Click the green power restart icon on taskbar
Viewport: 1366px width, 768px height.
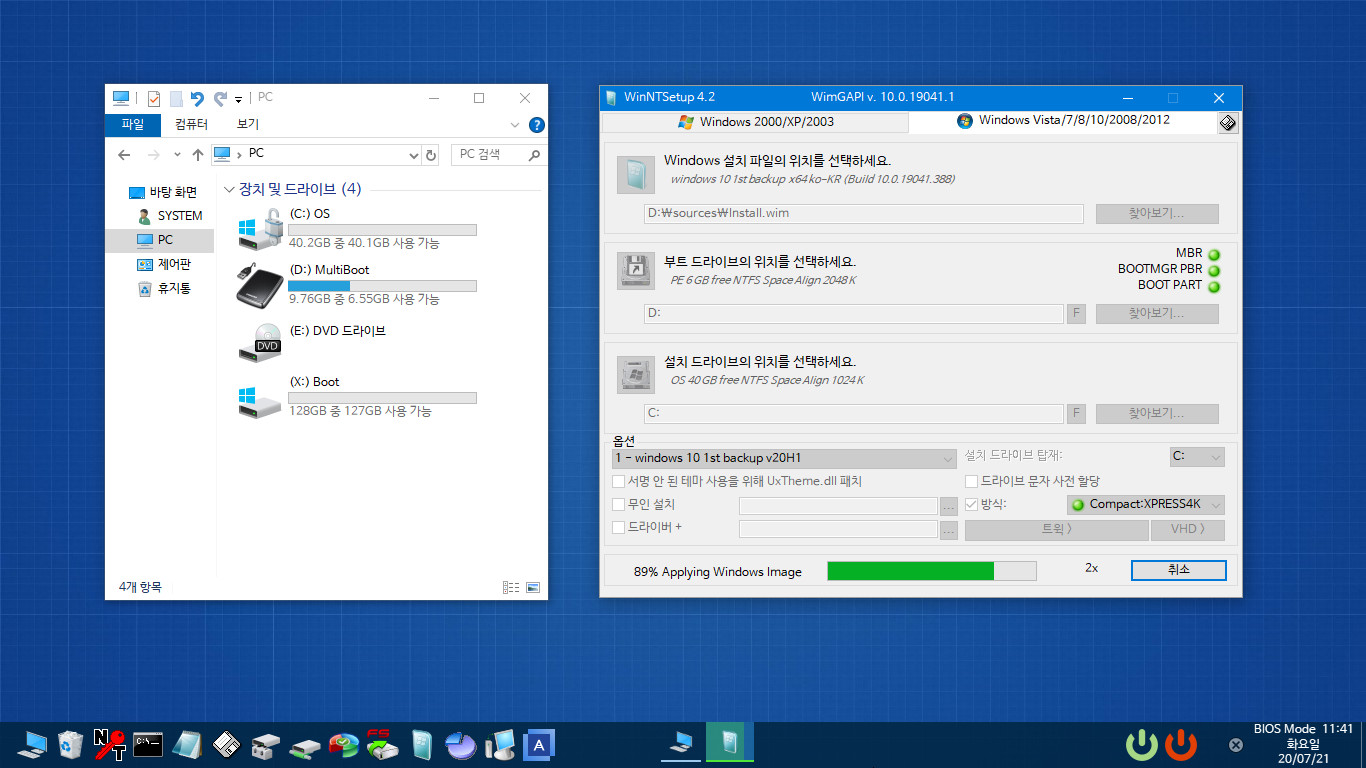(1142, 744)
